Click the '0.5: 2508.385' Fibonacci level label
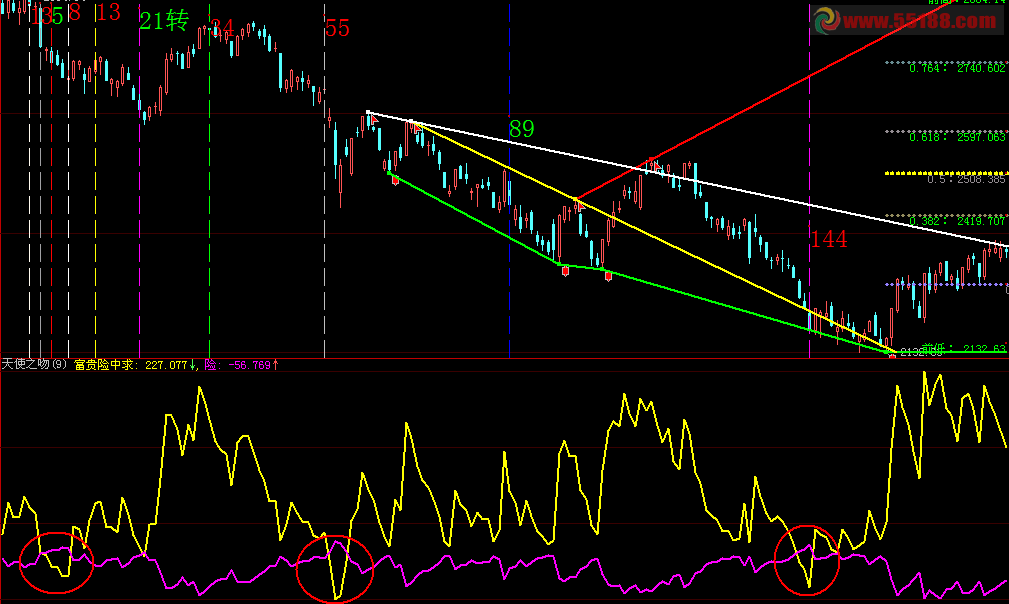This screenshot has width=1009, height=604. pyautogui.click(x=966, y=179)
